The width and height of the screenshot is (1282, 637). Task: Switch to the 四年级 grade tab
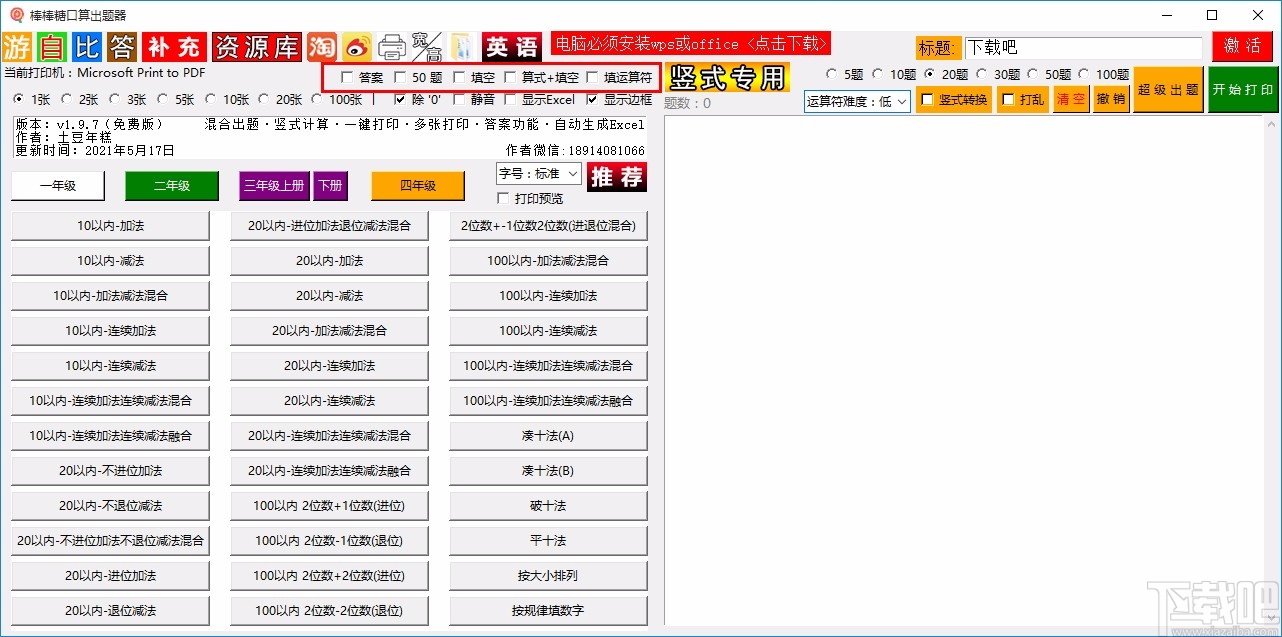(417, 186)
